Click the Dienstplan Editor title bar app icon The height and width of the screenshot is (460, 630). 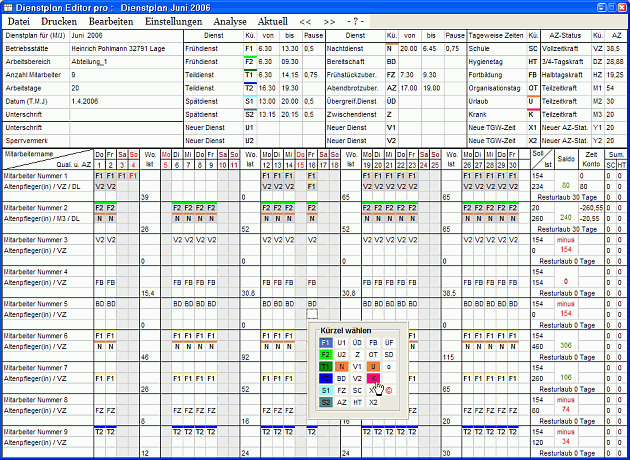click(8, 8)
